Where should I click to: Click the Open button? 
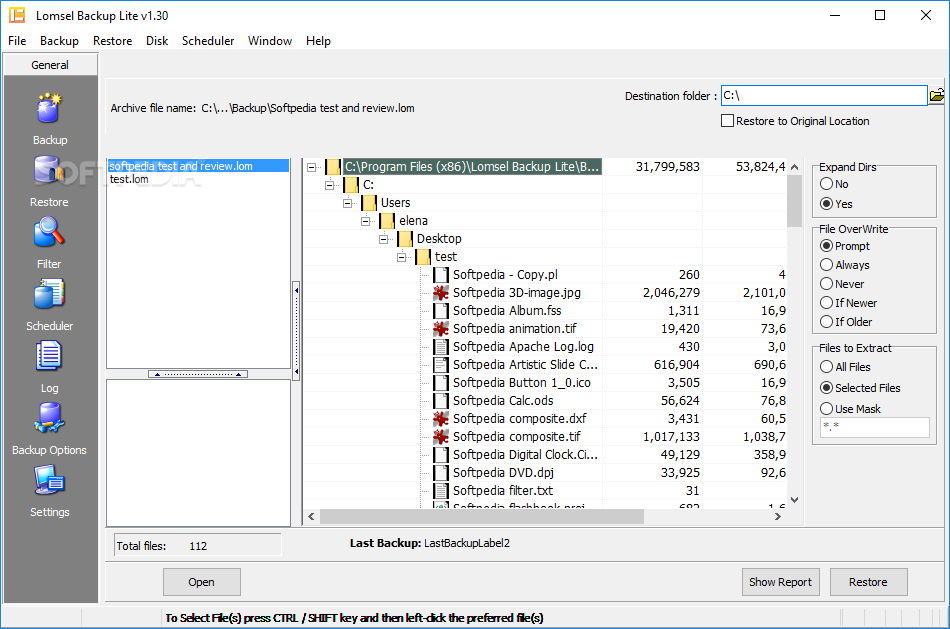(202, 582)
